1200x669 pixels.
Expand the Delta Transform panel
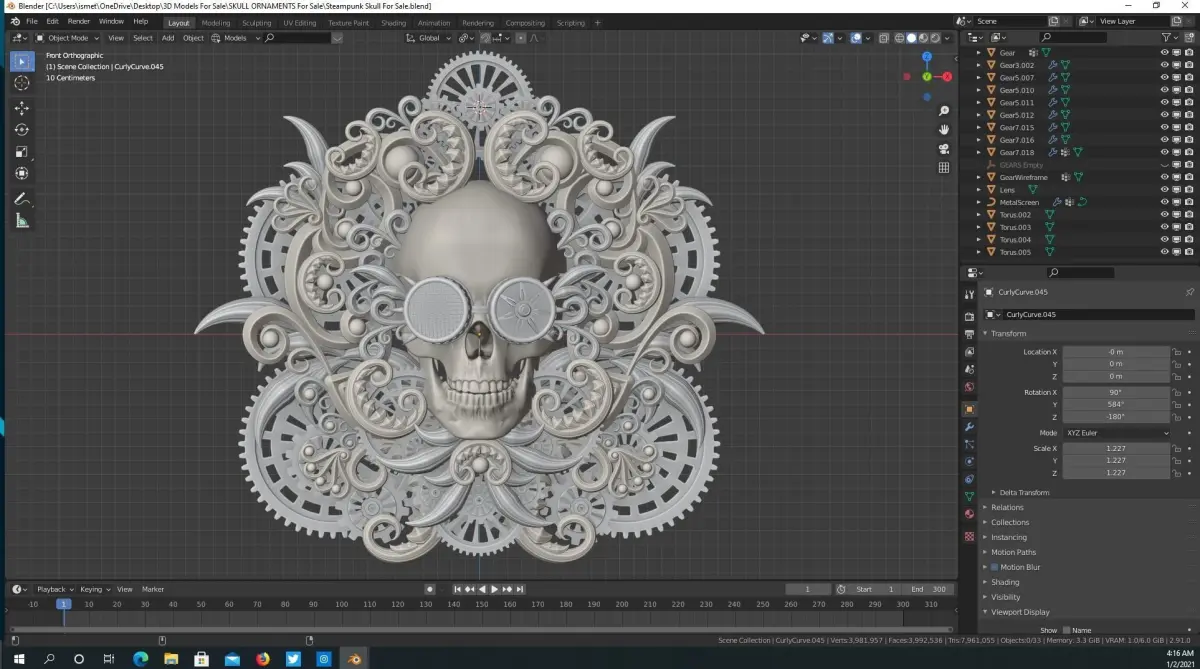pos(1023,492)
